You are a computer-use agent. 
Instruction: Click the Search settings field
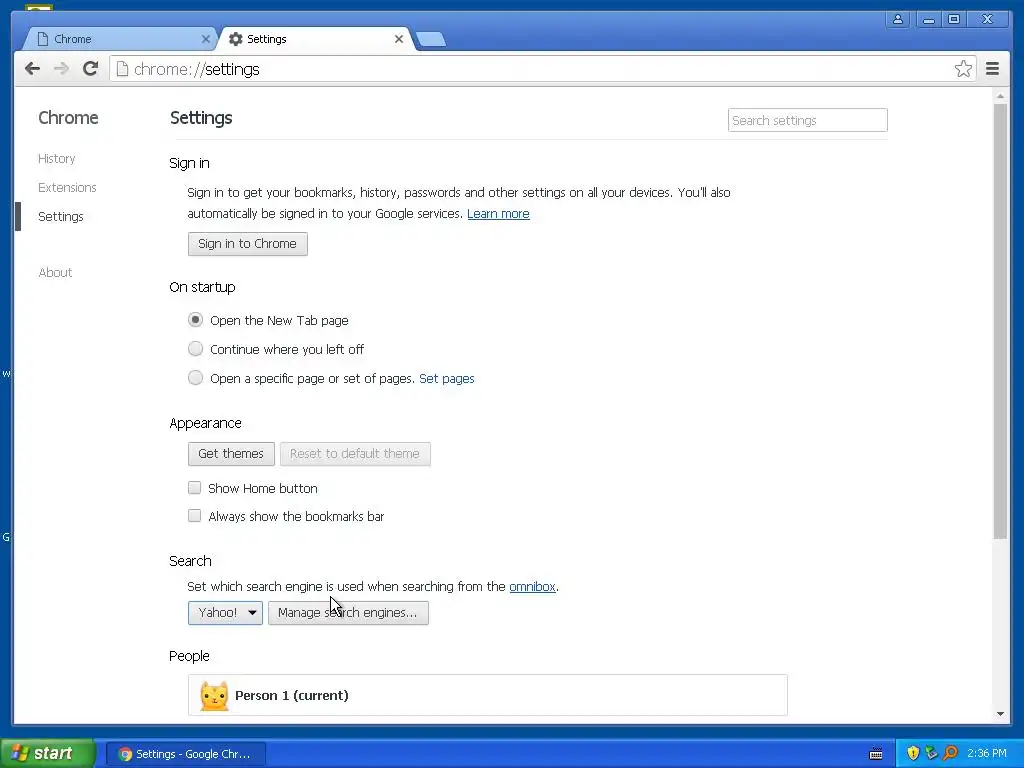tap(808, 120)
